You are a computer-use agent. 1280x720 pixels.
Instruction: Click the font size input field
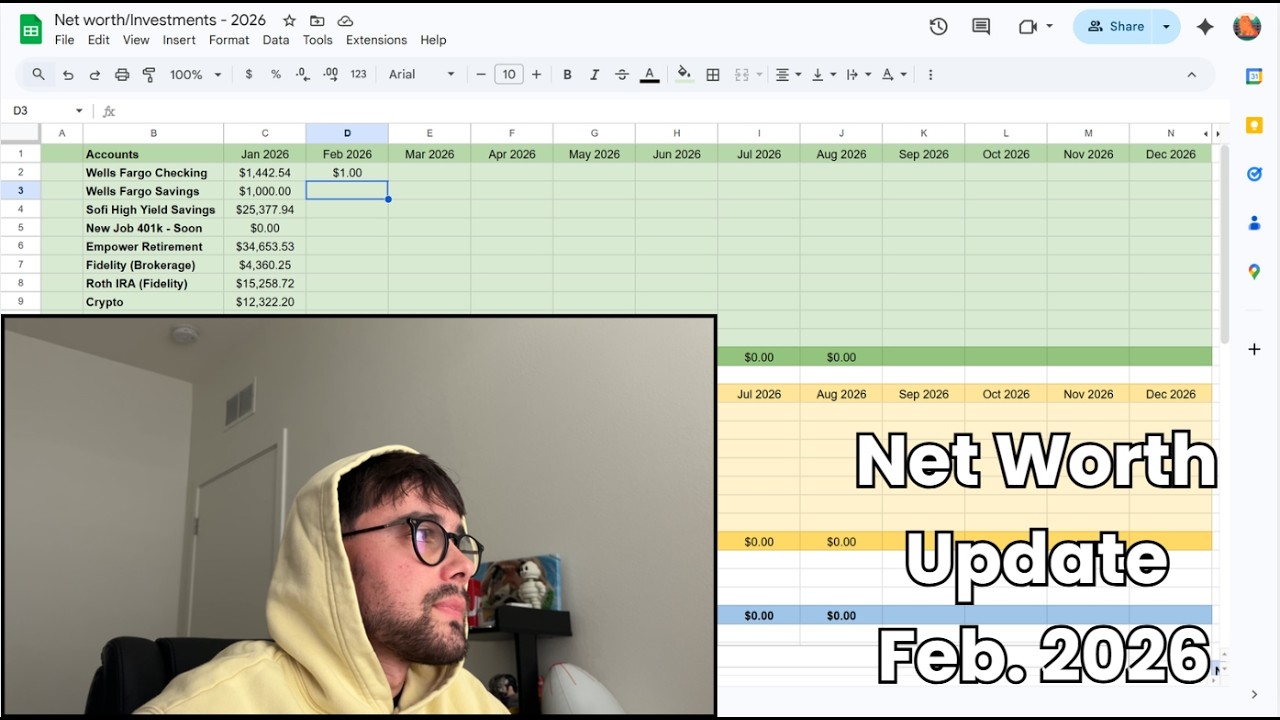(x=509, y=74)
